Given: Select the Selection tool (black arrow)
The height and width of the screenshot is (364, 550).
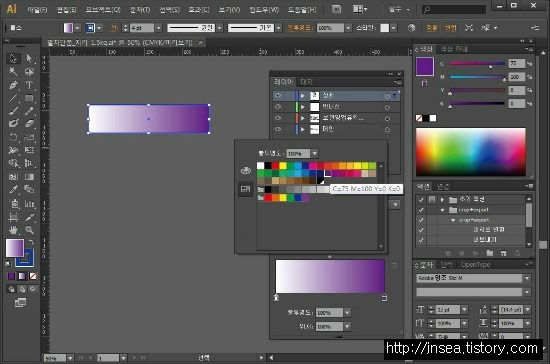Looking at the screenshot, I should (13, 58).
